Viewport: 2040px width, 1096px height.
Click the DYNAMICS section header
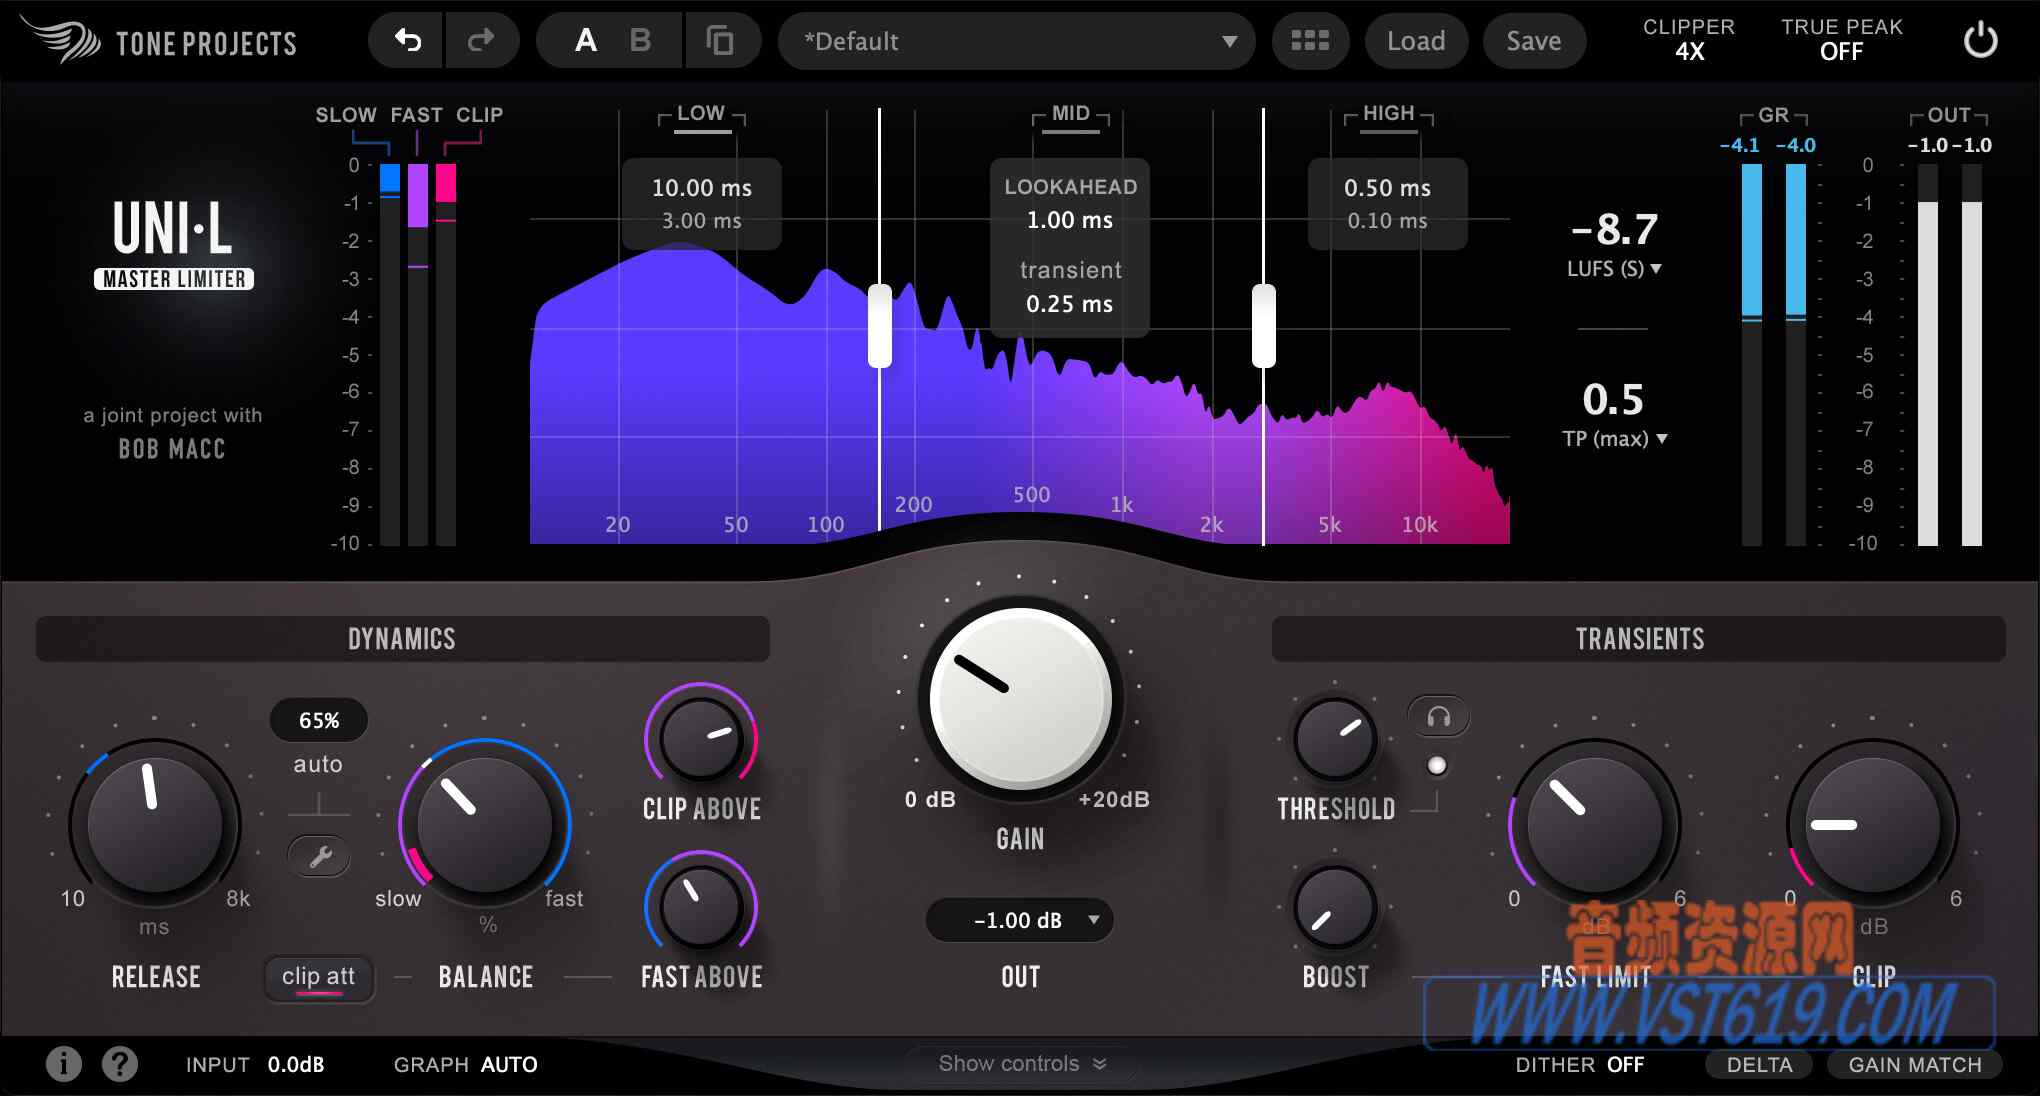[x=402, y=639]
